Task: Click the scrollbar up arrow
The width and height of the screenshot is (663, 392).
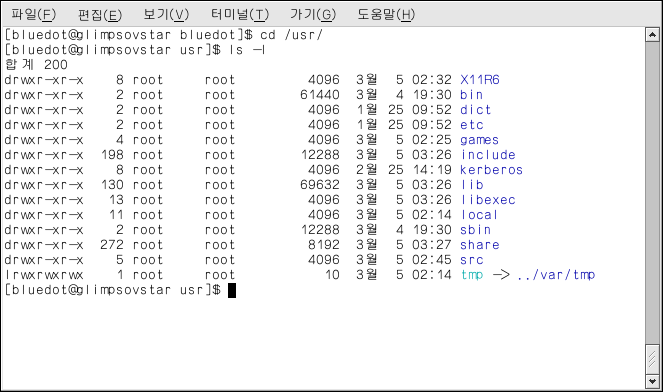Action: coord(652,35)
